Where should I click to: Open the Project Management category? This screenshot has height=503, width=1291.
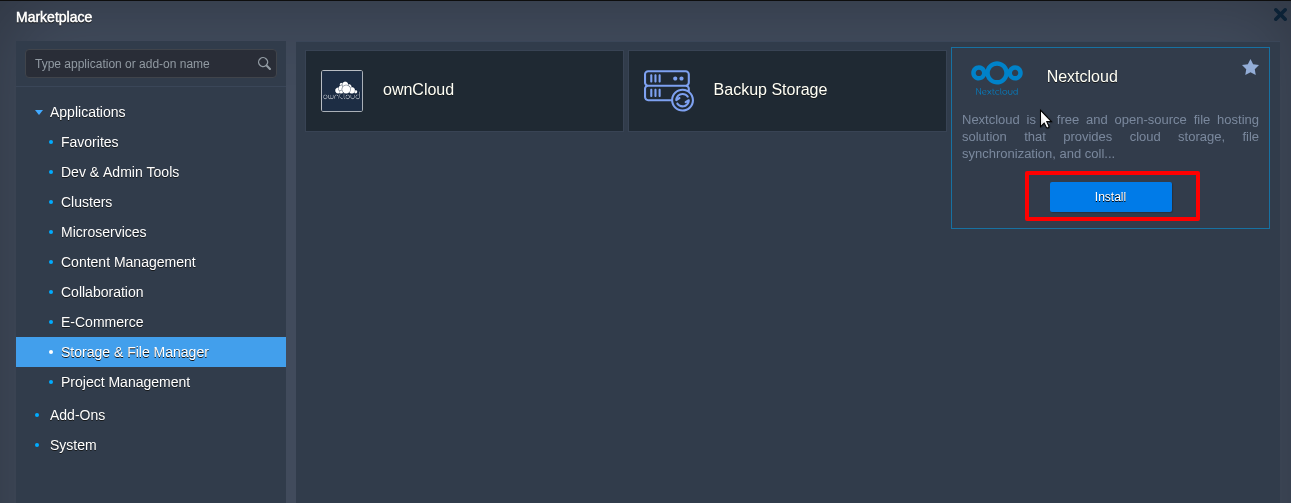point(125,382)
